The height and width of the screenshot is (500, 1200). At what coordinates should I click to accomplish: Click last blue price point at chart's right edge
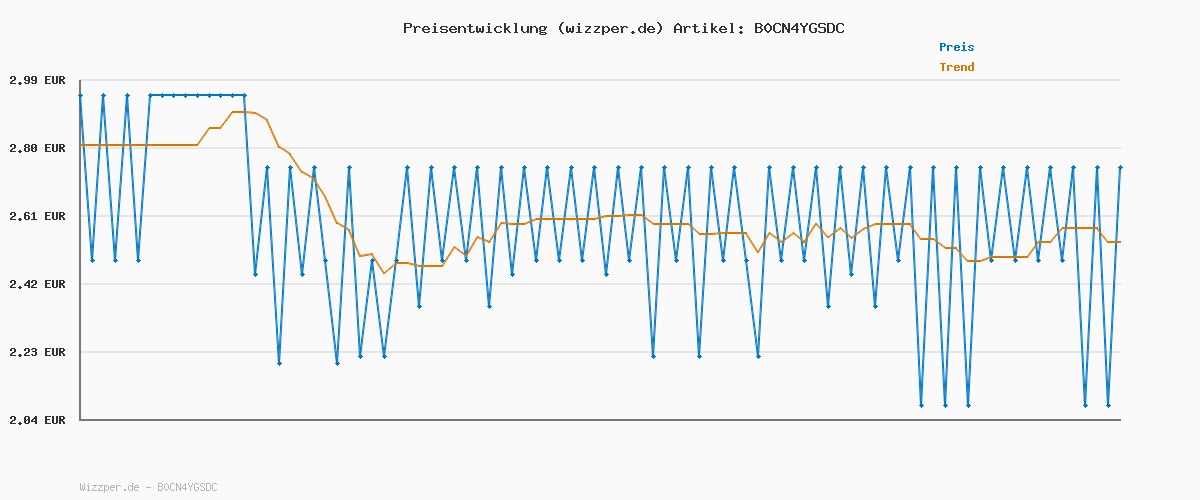pos(1120,167)
